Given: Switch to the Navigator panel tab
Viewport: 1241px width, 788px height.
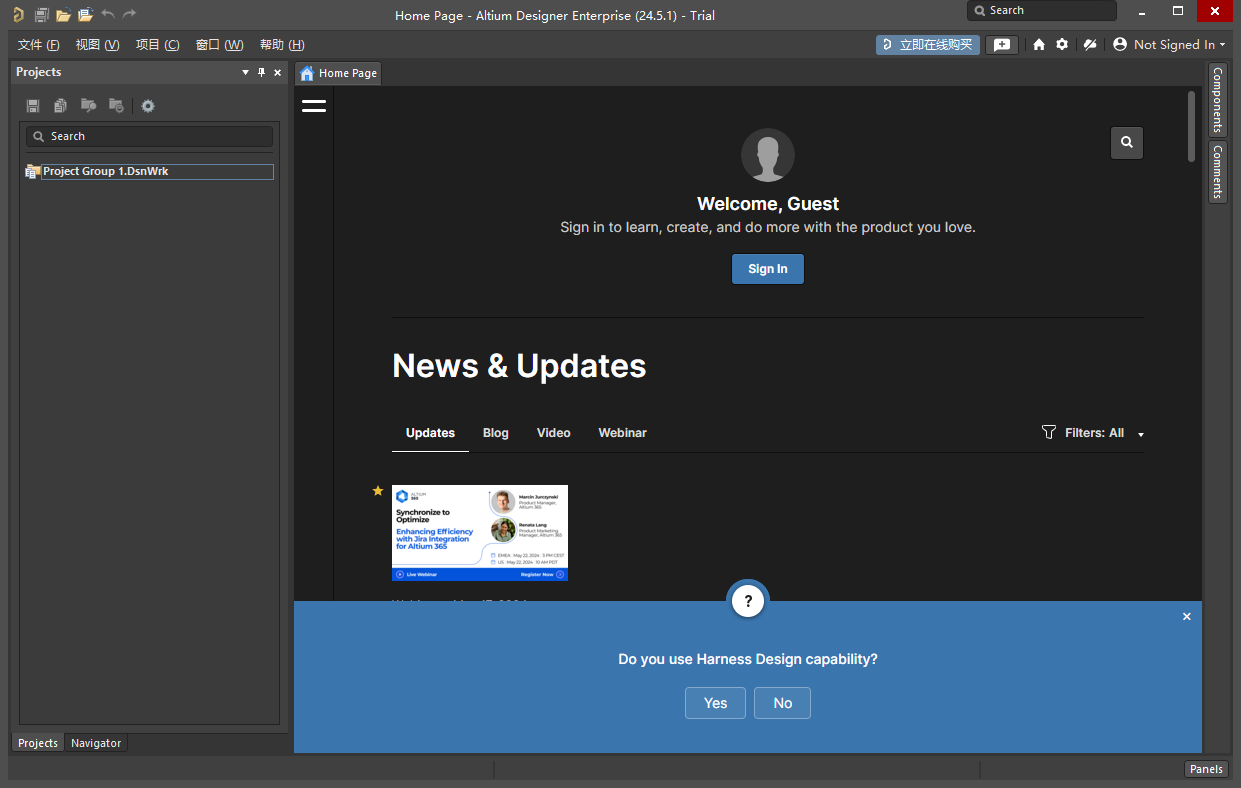Looking at the screenshot, I should [96, 743].
